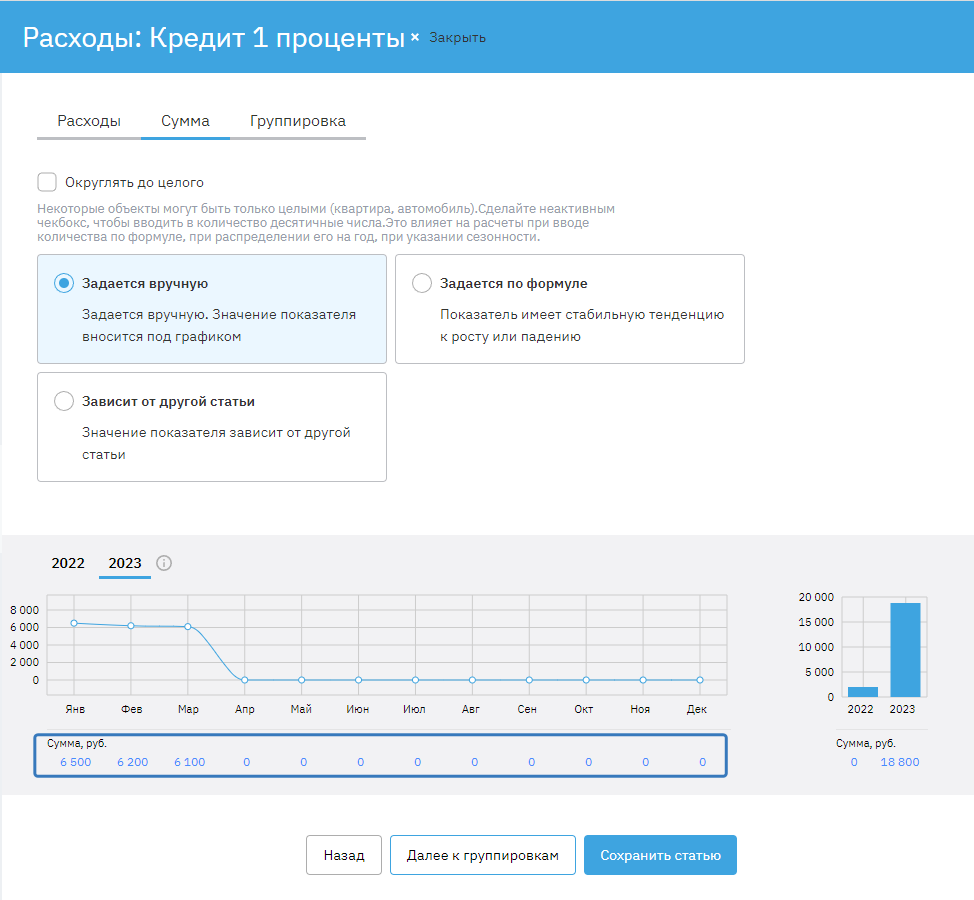Click the close X icon beside the title
The image size is (974, 900).
point(415,37)
